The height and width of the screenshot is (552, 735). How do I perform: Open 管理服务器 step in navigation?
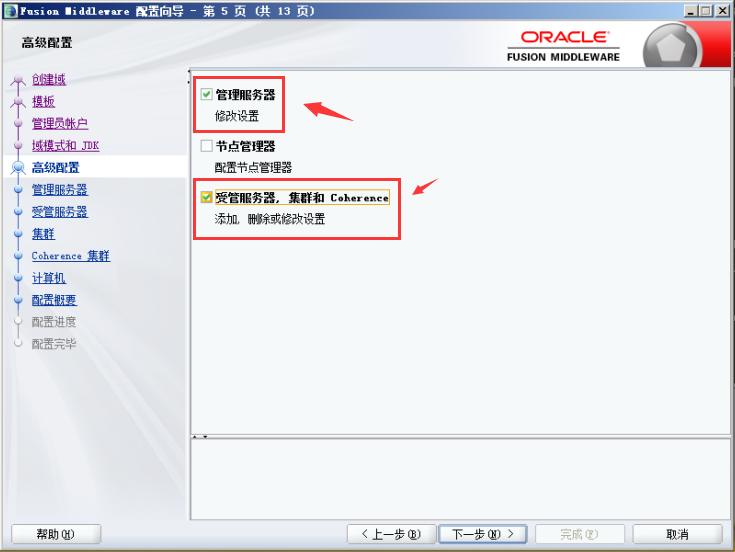point(59,189)
